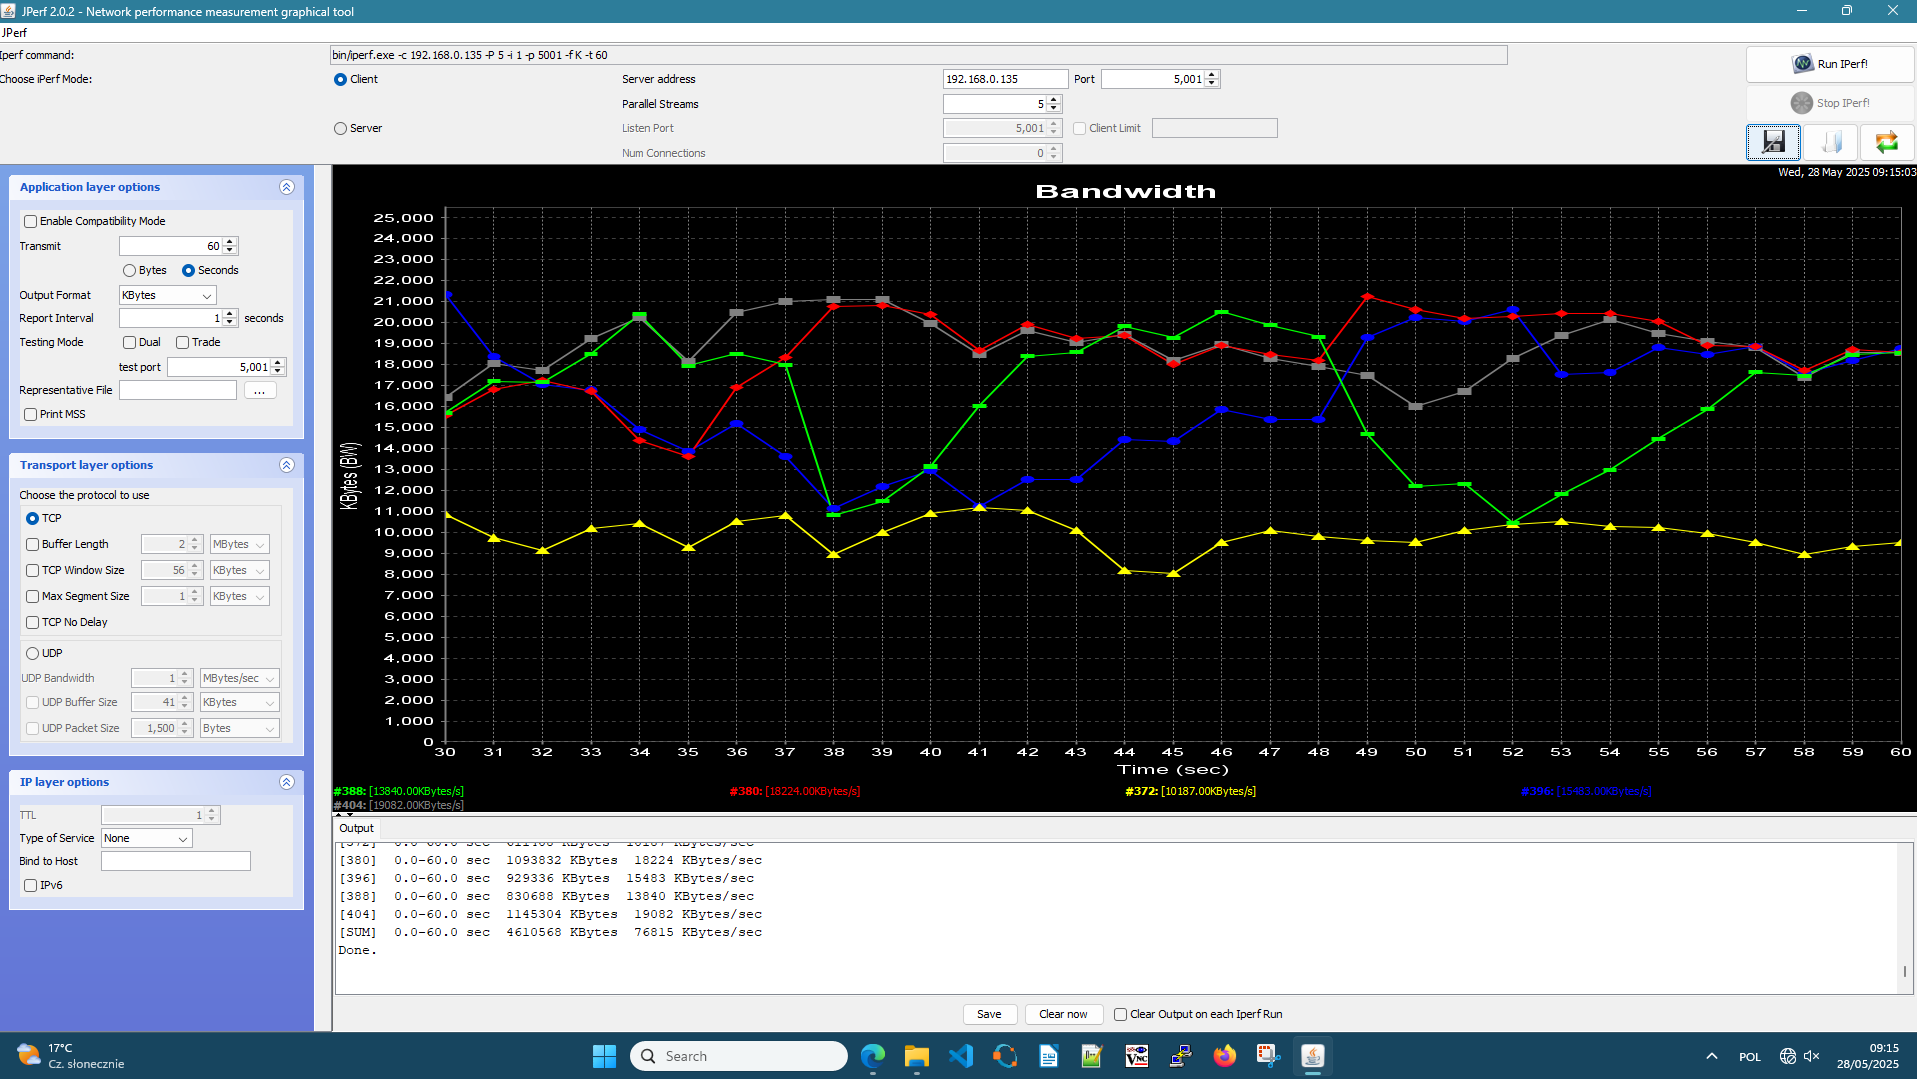Click the gray #404 stream legend
Viewport: 1917px width, 1079px height.
[398, 805]
